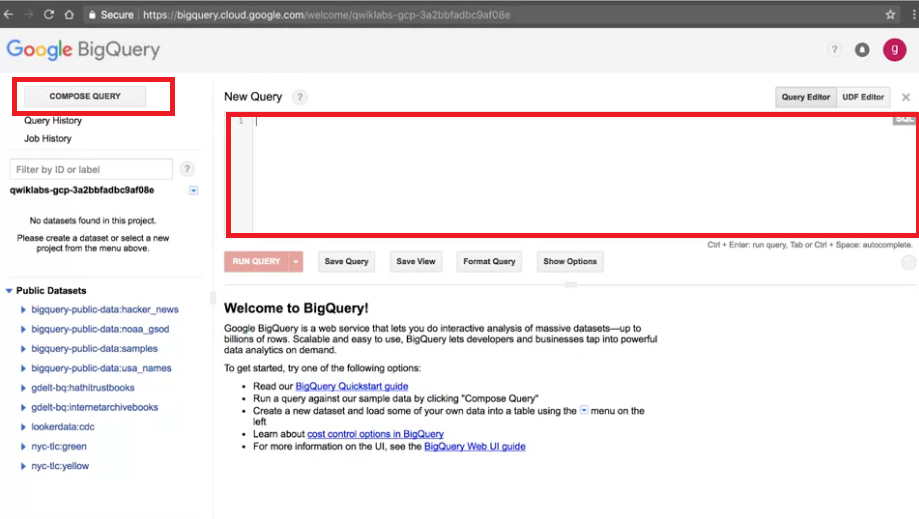Viewport: 919px width, 519px height.
Task: Expand nyc-tlc:yellow dataset
Action: tap(23, 466)
